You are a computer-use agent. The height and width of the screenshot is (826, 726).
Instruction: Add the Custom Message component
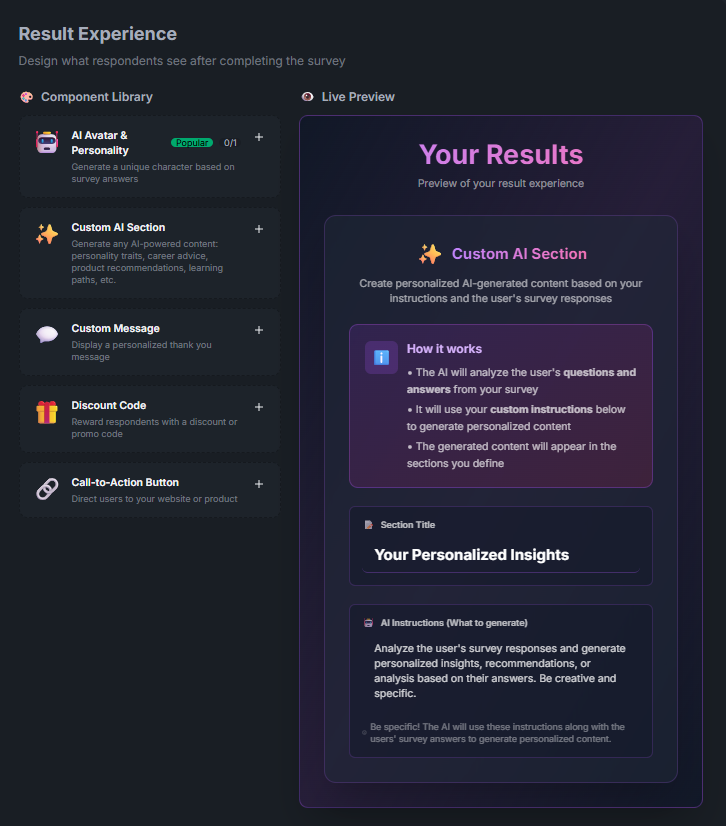coord(259,330)
